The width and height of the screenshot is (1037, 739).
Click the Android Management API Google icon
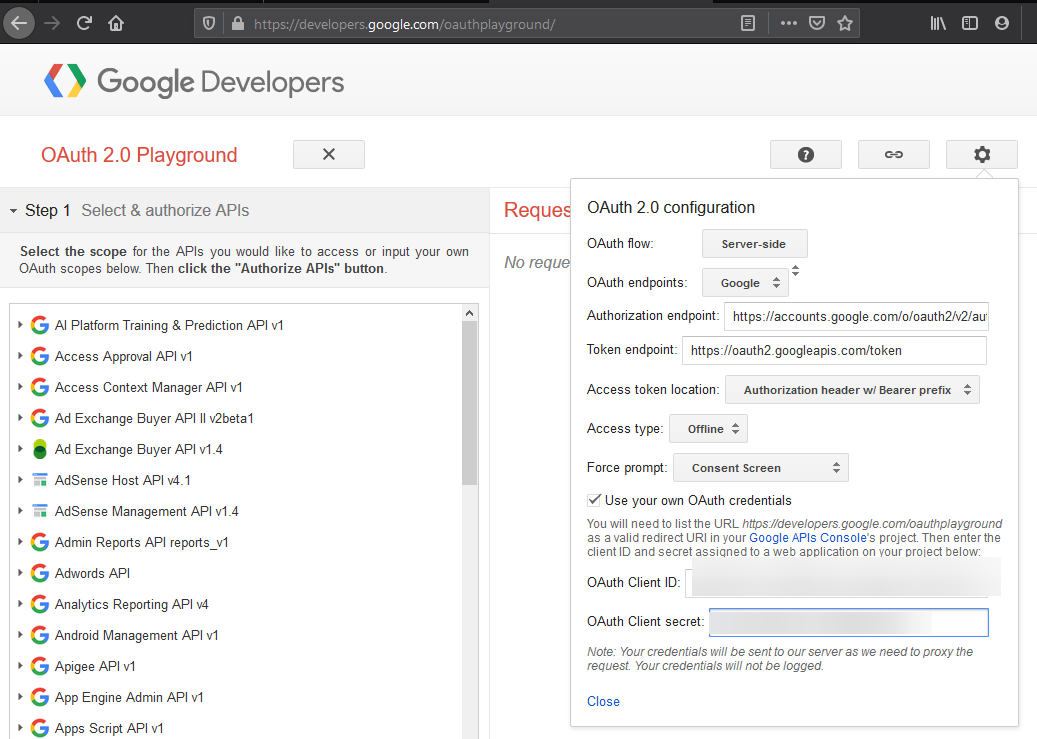point(40,635)
